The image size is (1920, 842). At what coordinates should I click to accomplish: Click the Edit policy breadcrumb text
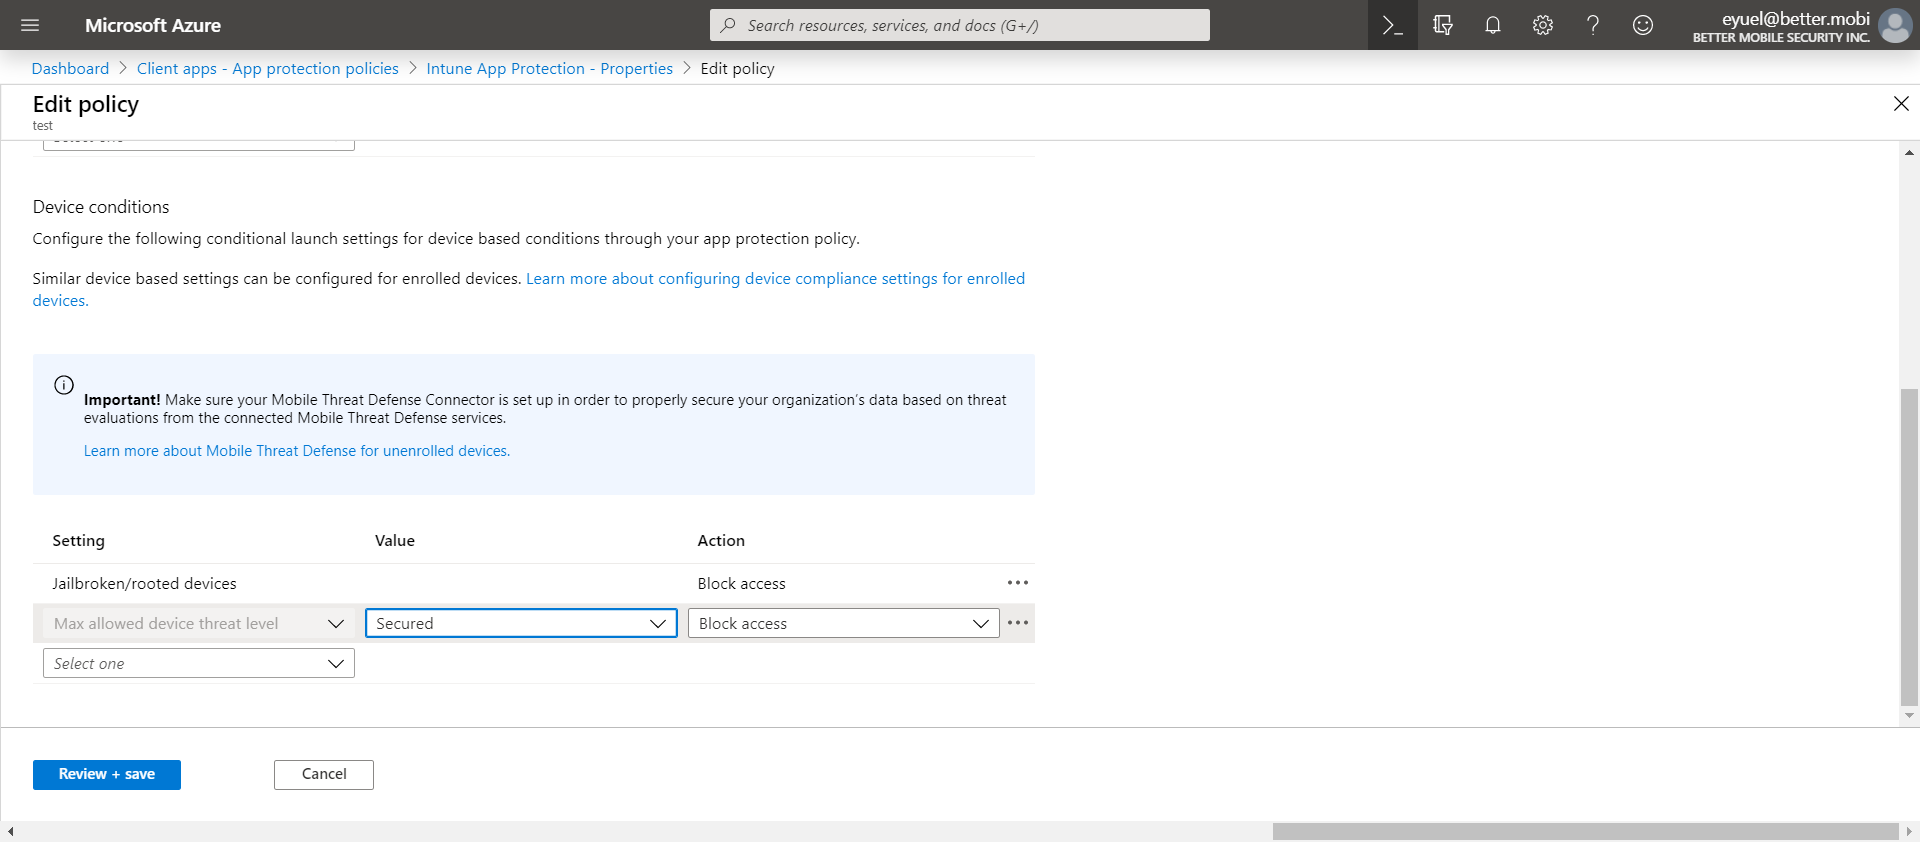tap(737, 68)
